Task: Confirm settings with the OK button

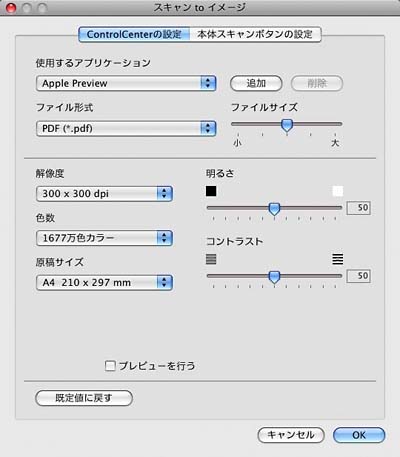Action: click(x=359, y=435)
